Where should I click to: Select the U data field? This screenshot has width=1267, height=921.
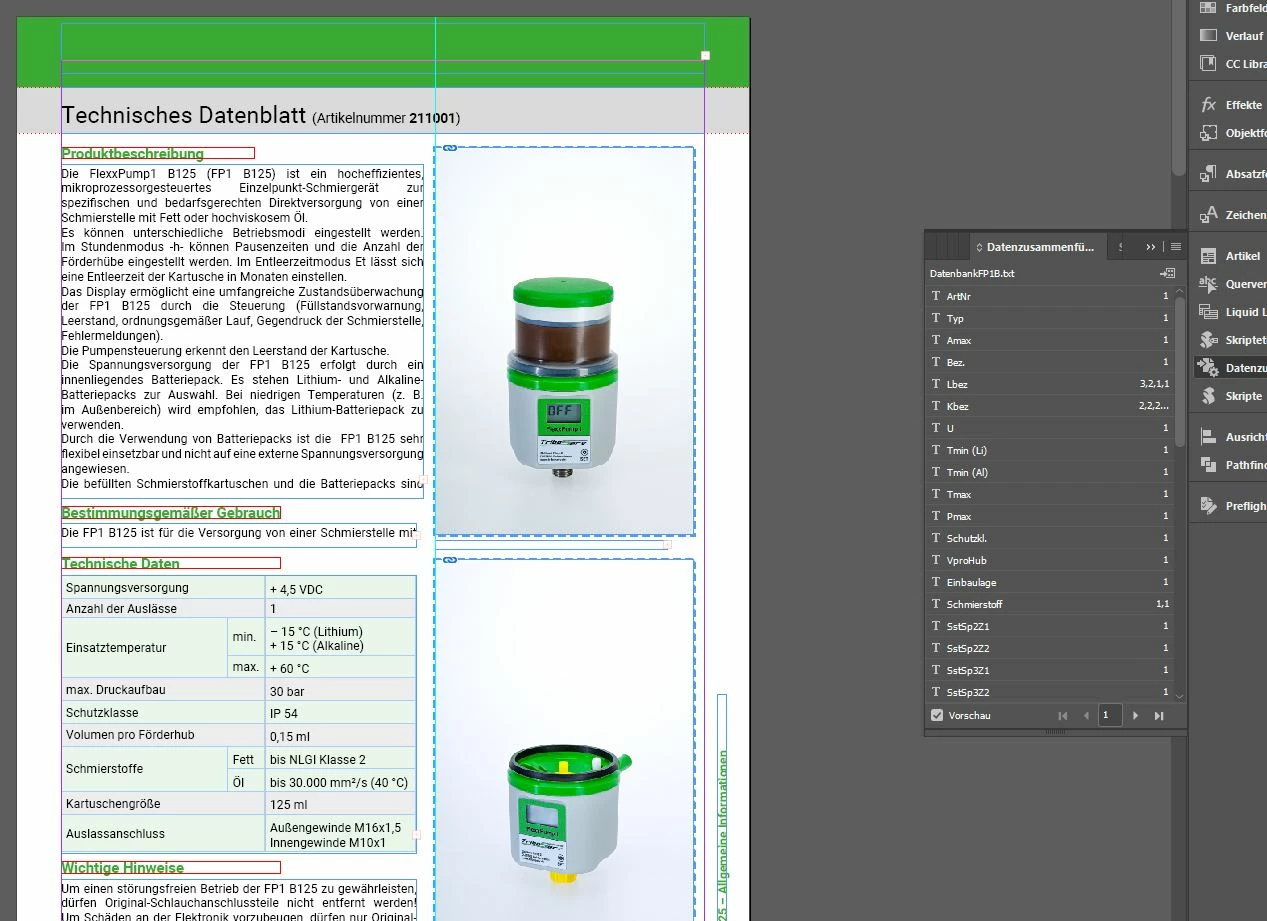pos(1050,428)
